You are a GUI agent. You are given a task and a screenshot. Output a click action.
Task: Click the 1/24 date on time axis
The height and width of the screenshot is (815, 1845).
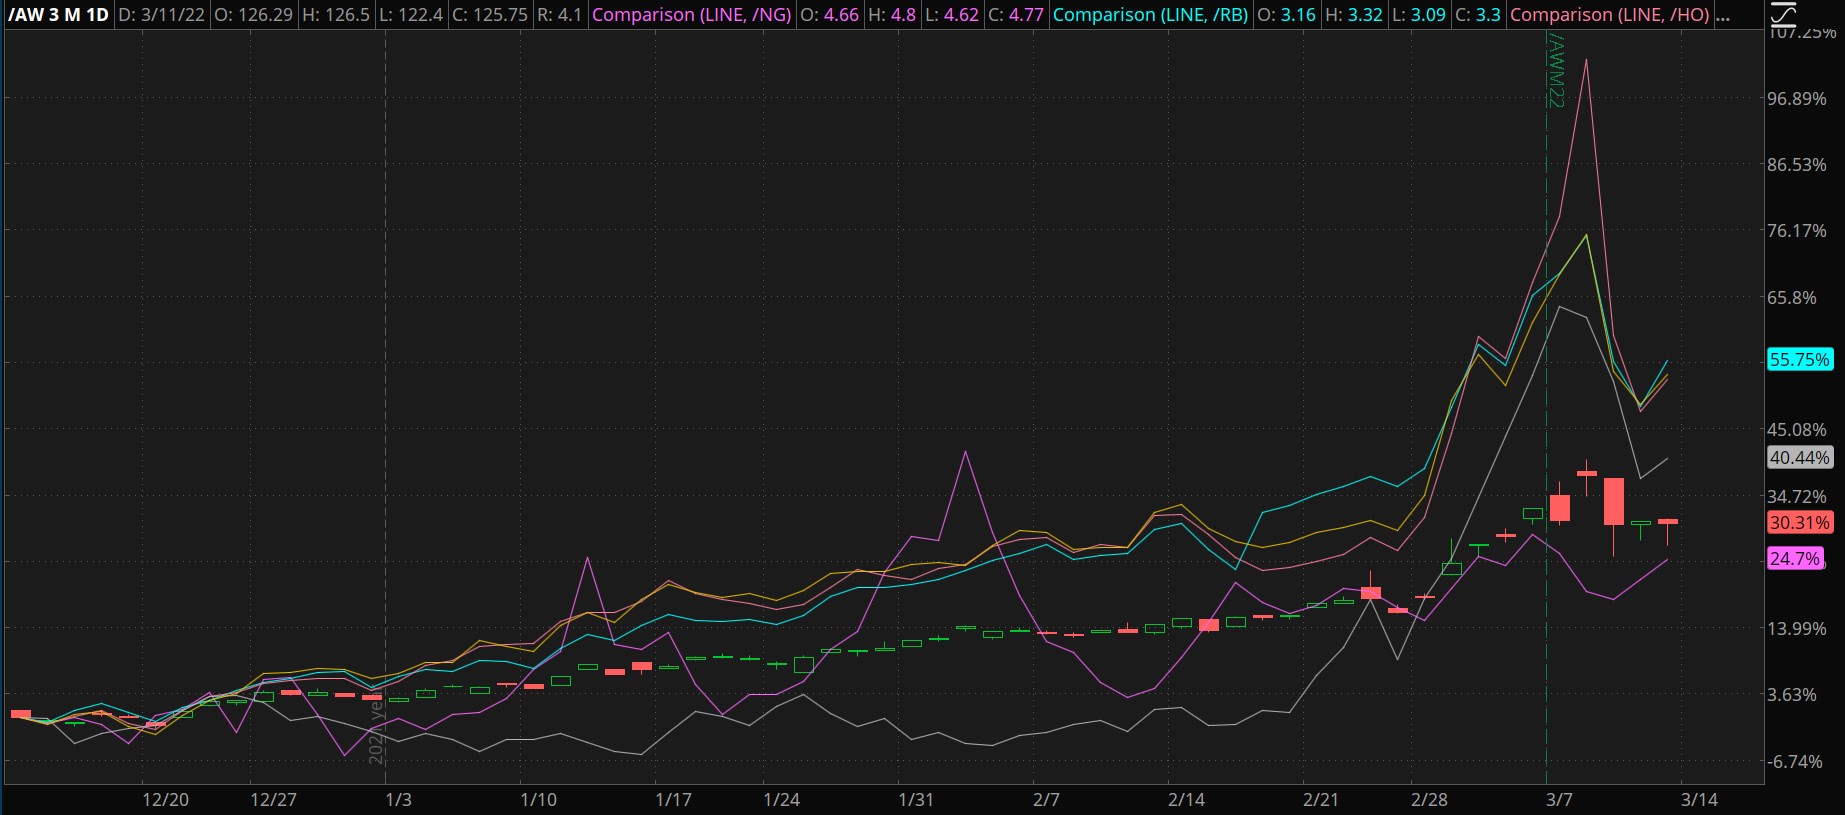[x=781, y=800]
